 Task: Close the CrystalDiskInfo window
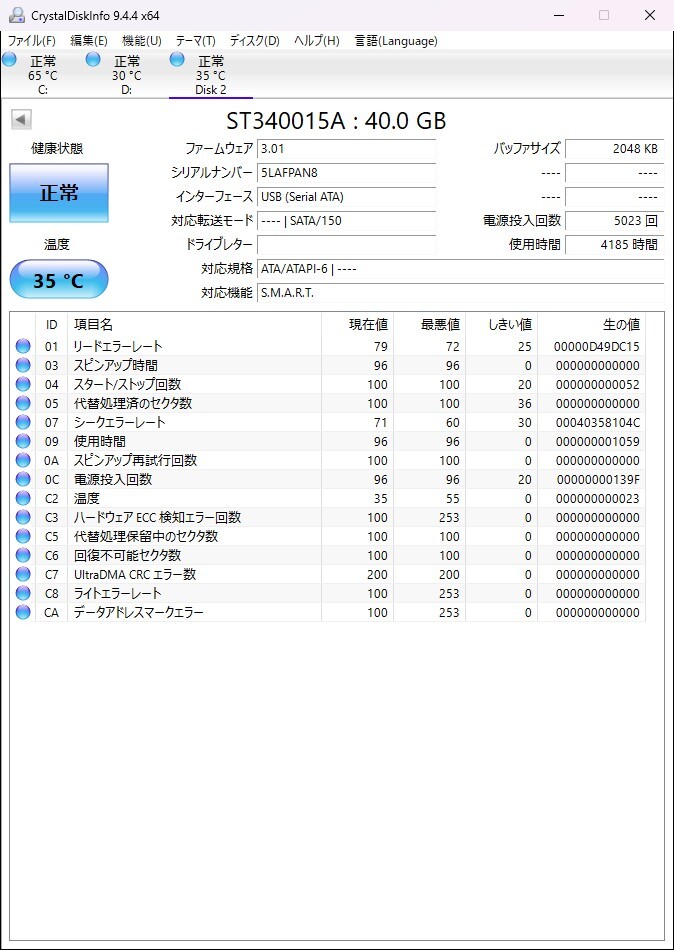(650, 15)
